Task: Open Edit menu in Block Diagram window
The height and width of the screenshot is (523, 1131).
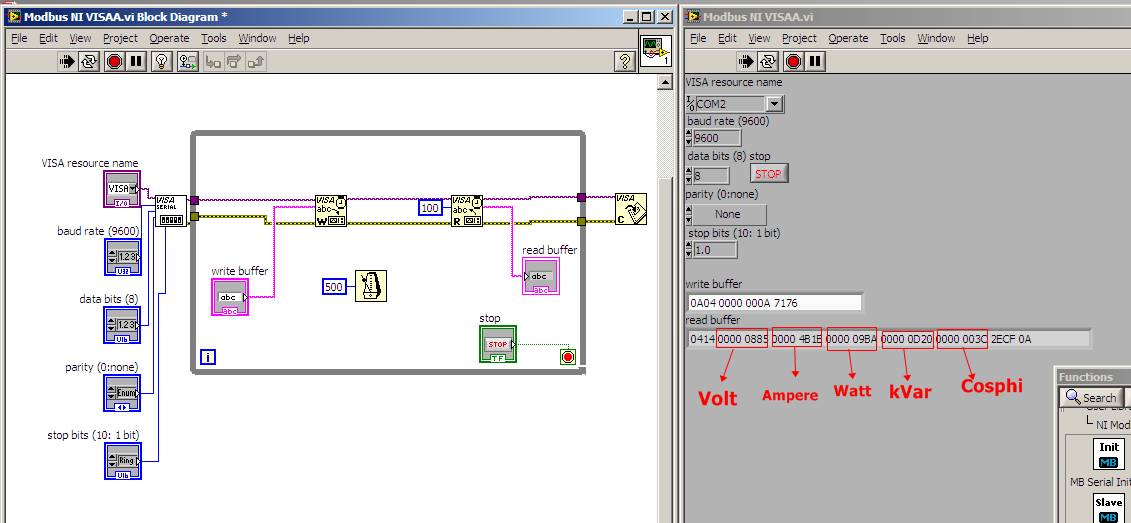Action: 48,38
